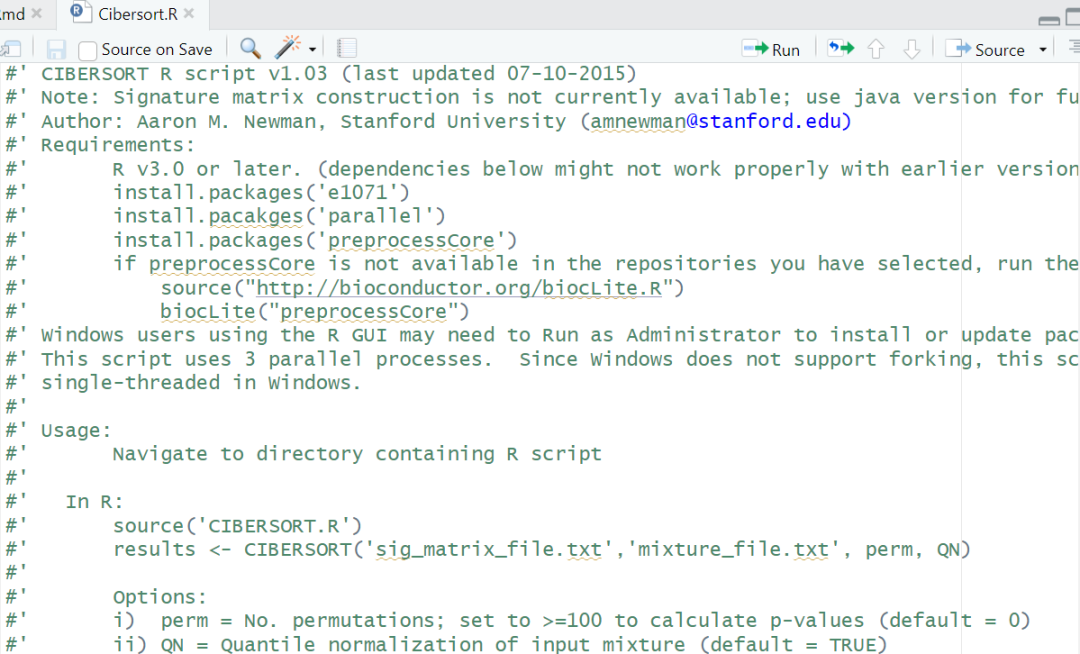Expand the code tools wand dropdown arrow
Screen dimensions: 1080x654
click(x=313, y=49)
